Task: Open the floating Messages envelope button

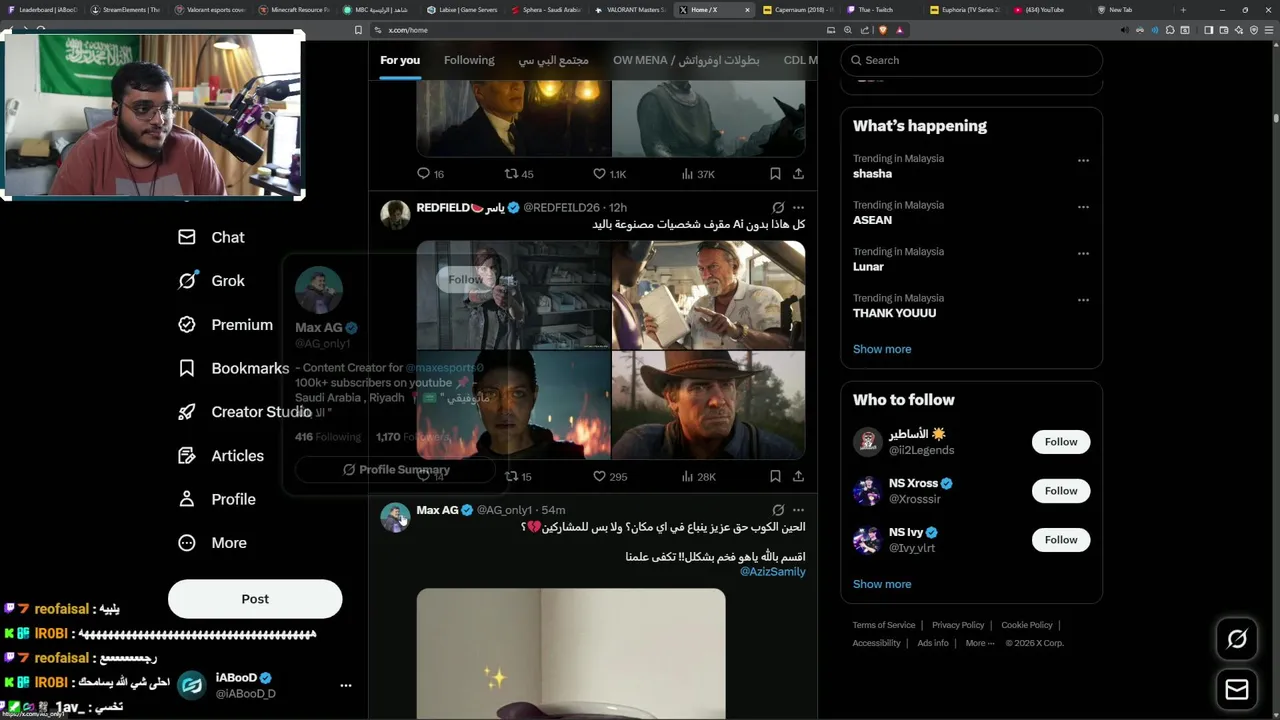Action: (1237, 690)
